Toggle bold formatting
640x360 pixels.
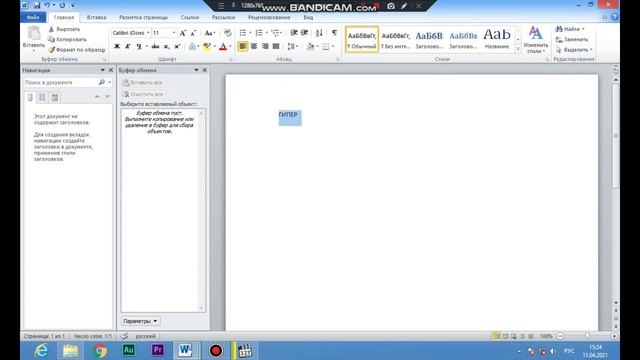coord(117,47)
